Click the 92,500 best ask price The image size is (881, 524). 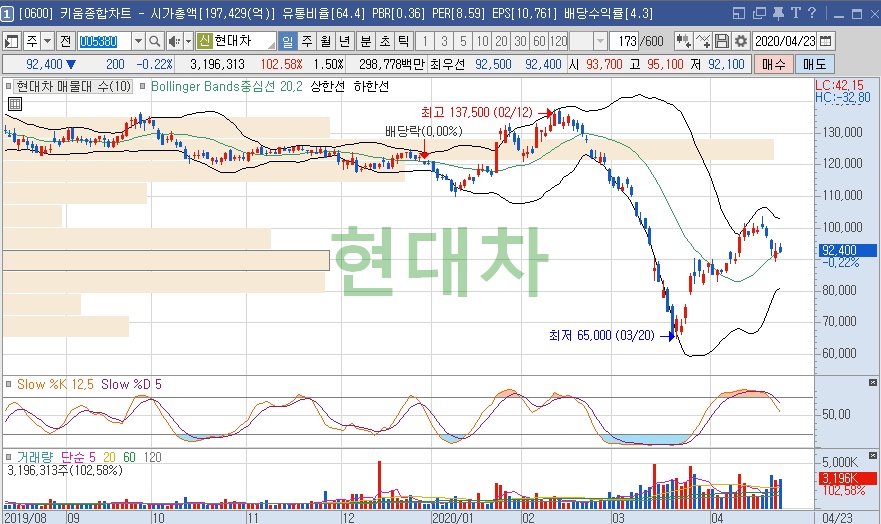click(493, 65)
